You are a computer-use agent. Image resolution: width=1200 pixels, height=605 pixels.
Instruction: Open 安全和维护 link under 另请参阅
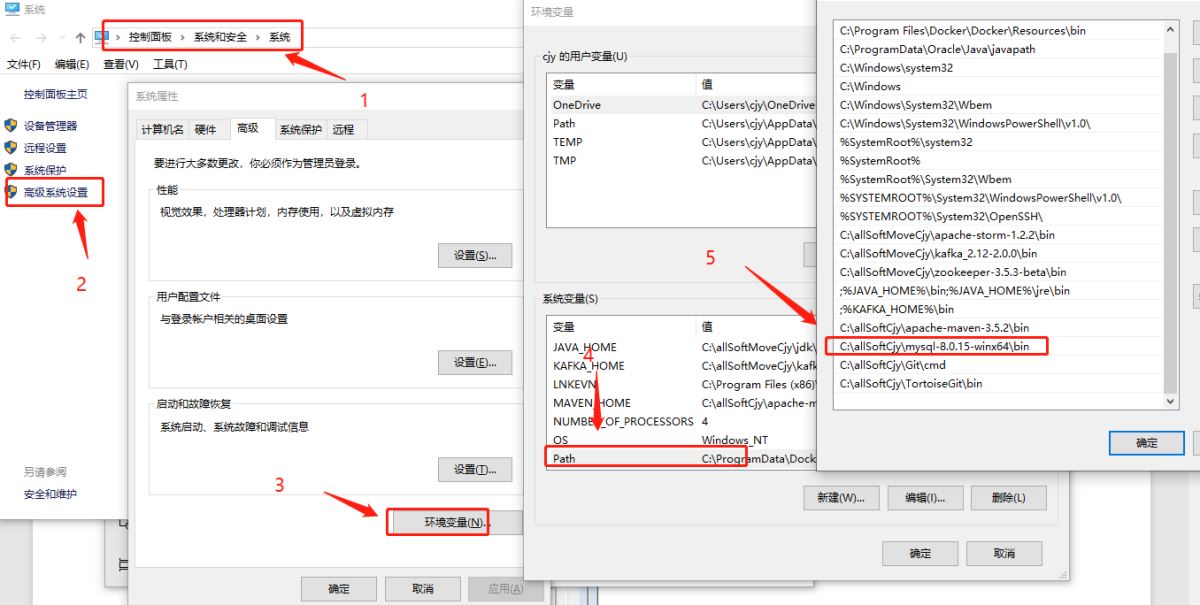50,494
